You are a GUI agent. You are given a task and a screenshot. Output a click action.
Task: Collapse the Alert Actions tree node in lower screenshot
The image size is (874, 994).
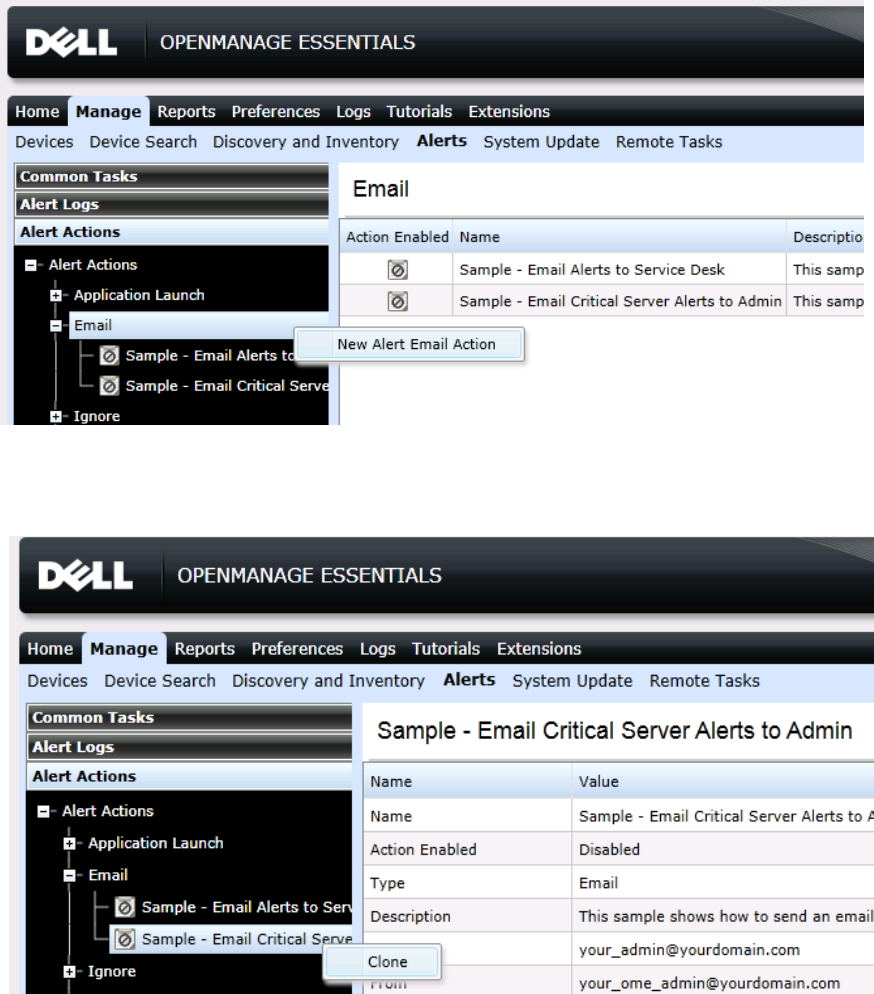[43, 811]
